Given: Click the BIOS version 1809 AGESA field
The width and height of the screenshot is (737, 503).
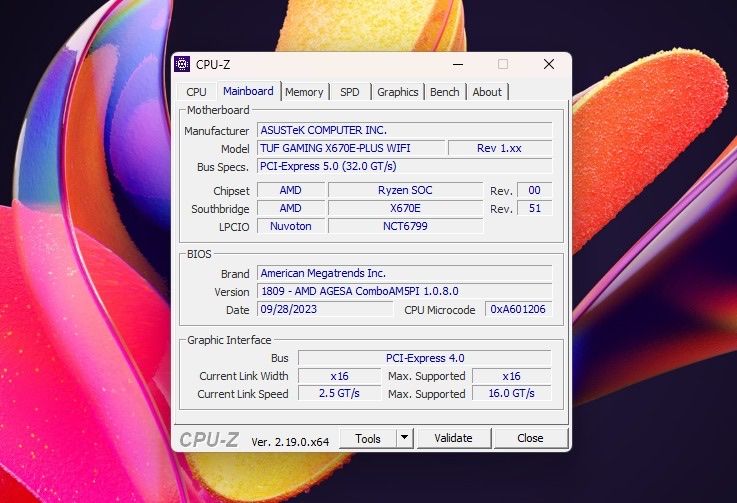Looking at the screenshot, I should pos(405,291).
